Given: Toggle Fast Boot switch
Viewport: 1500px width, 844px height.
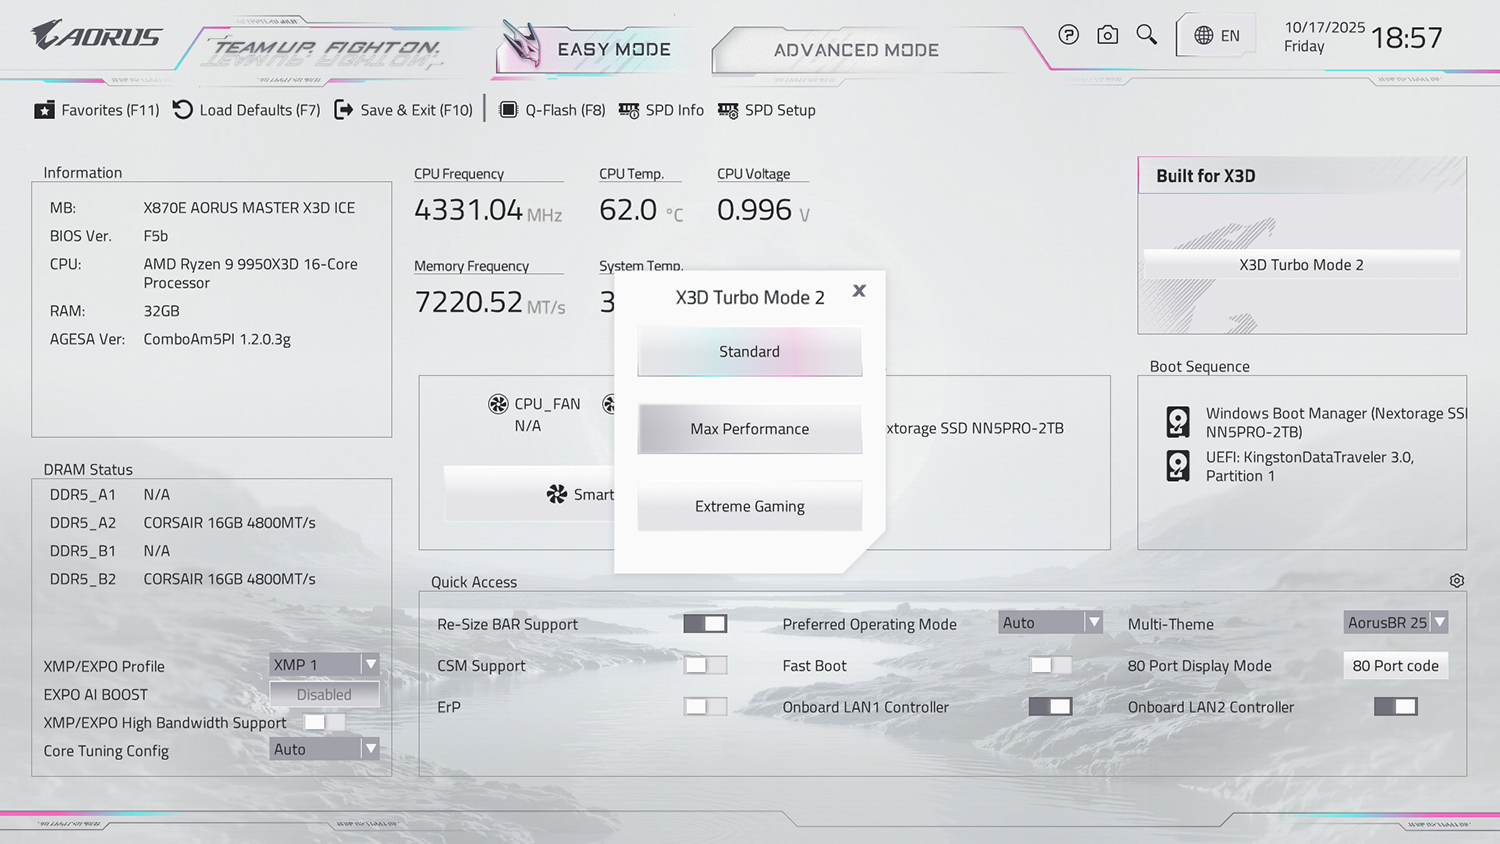Looking at the screenshot, I should (x=1050, y=665).
